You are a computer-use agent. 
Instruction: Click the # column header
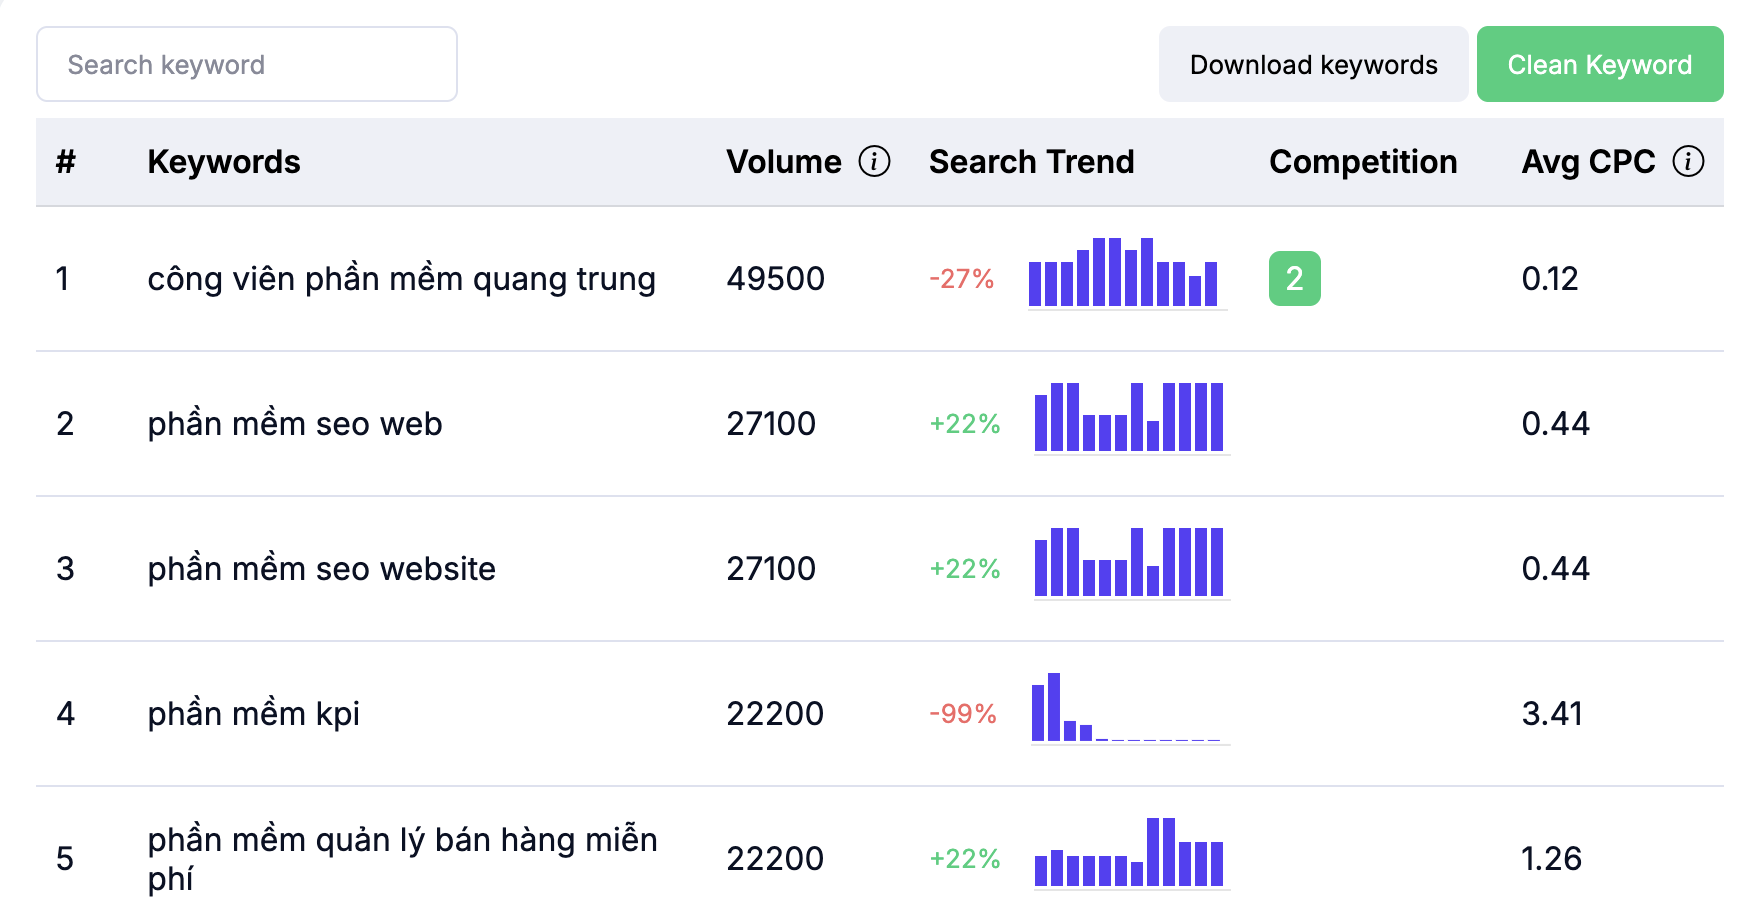(x=66, y=162)
